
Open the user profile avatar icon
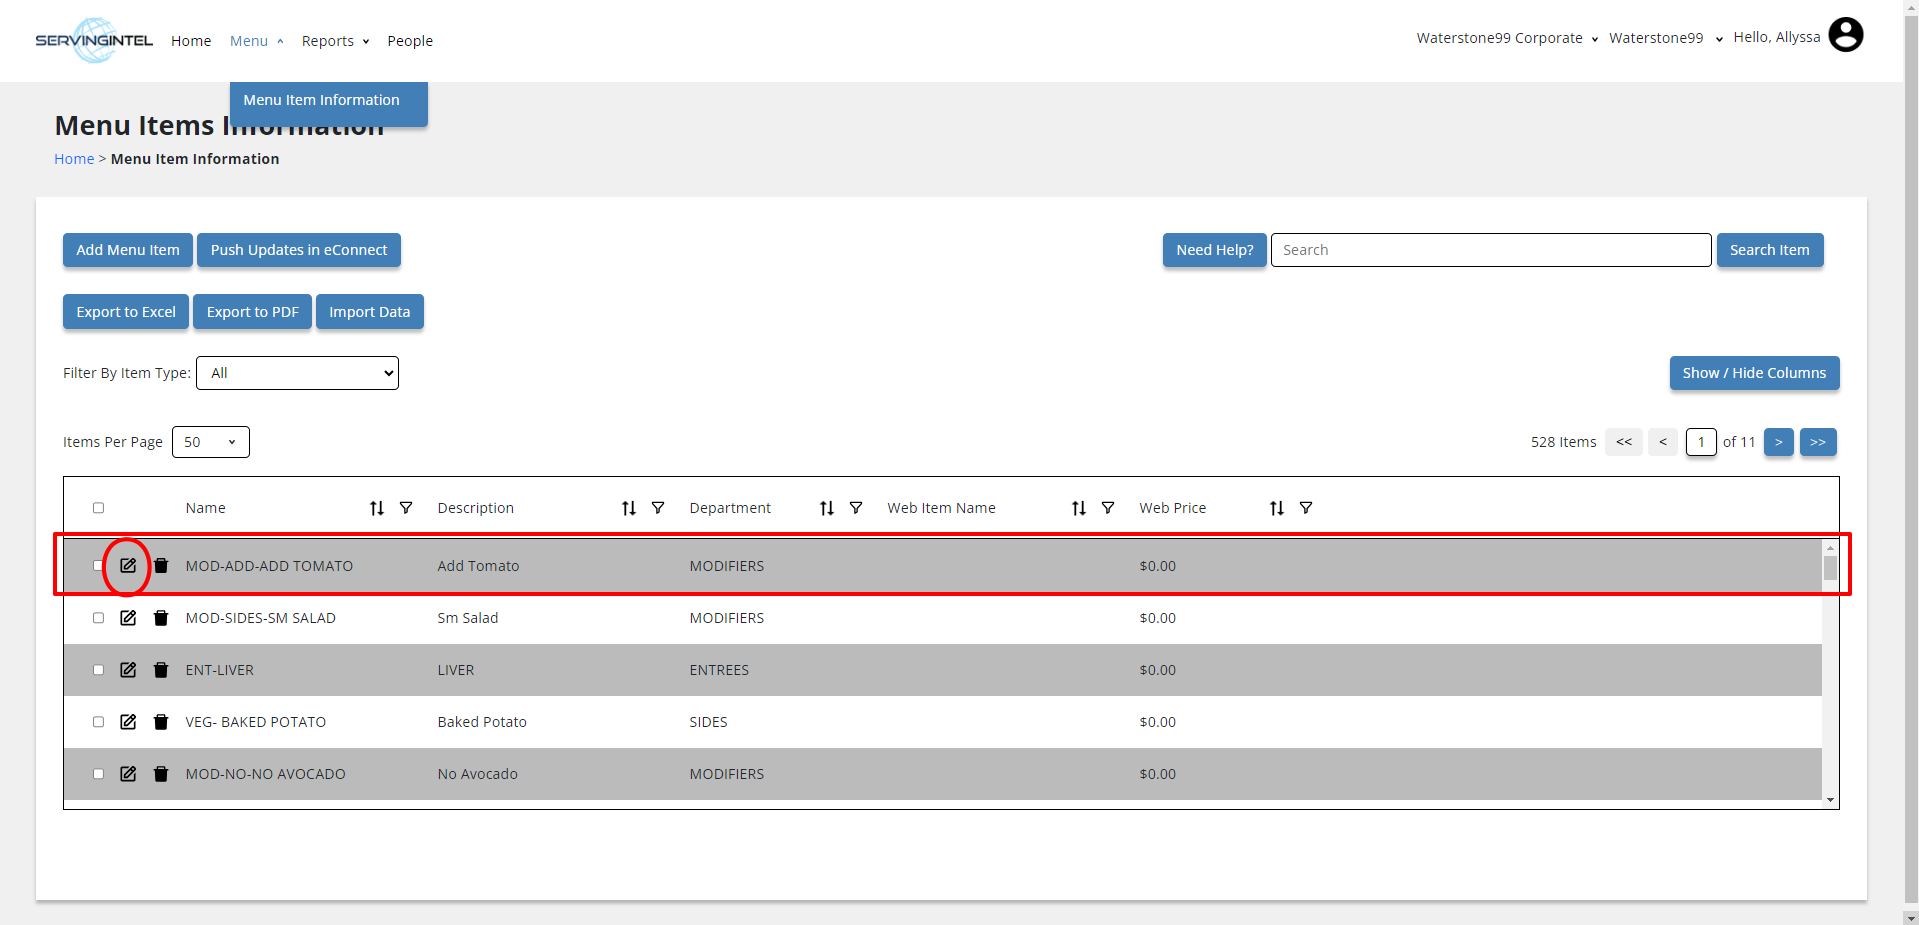(1845, 35)
